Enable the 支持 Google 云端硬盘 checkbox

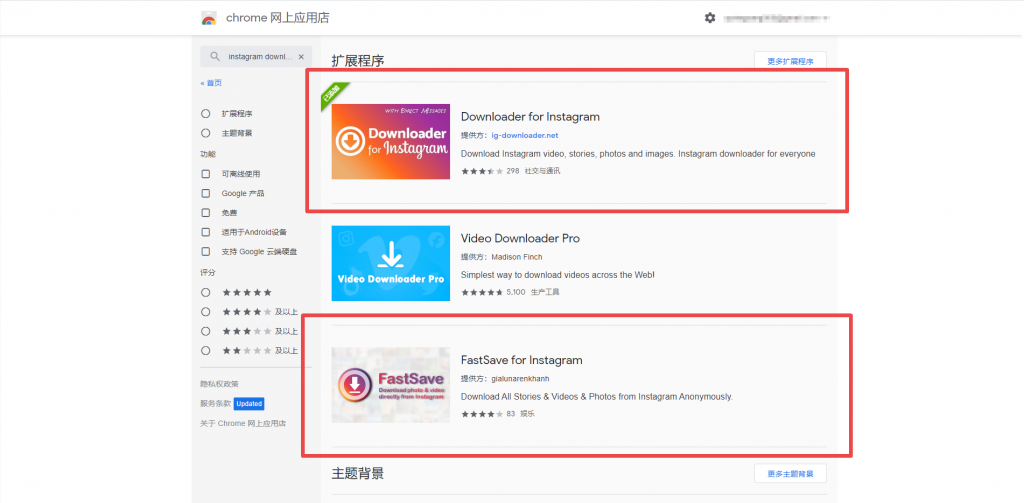206,252
